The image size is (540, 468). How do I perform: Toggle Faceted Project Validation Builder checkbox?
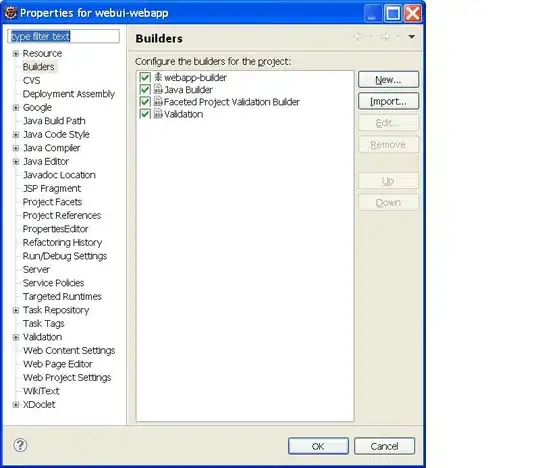click(145, 102)
